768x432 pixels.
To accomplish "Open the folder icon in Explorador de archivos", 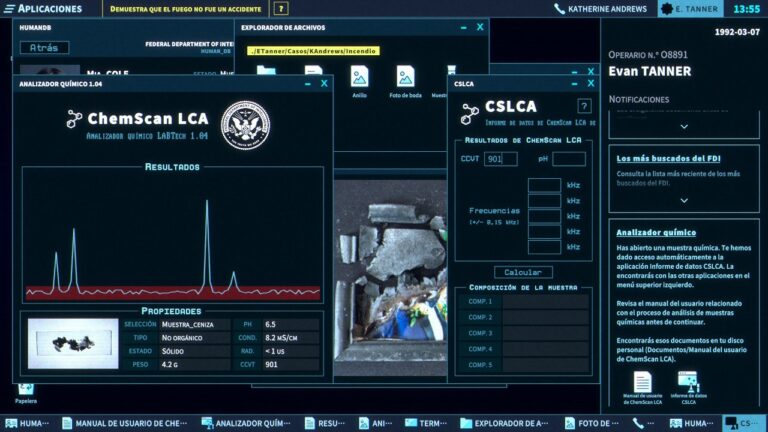I will point(266,70).
